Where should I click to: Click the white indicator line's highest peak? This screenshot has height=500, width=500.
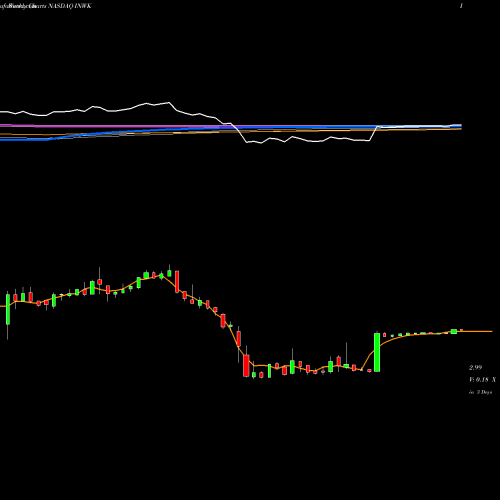[169, 103]
